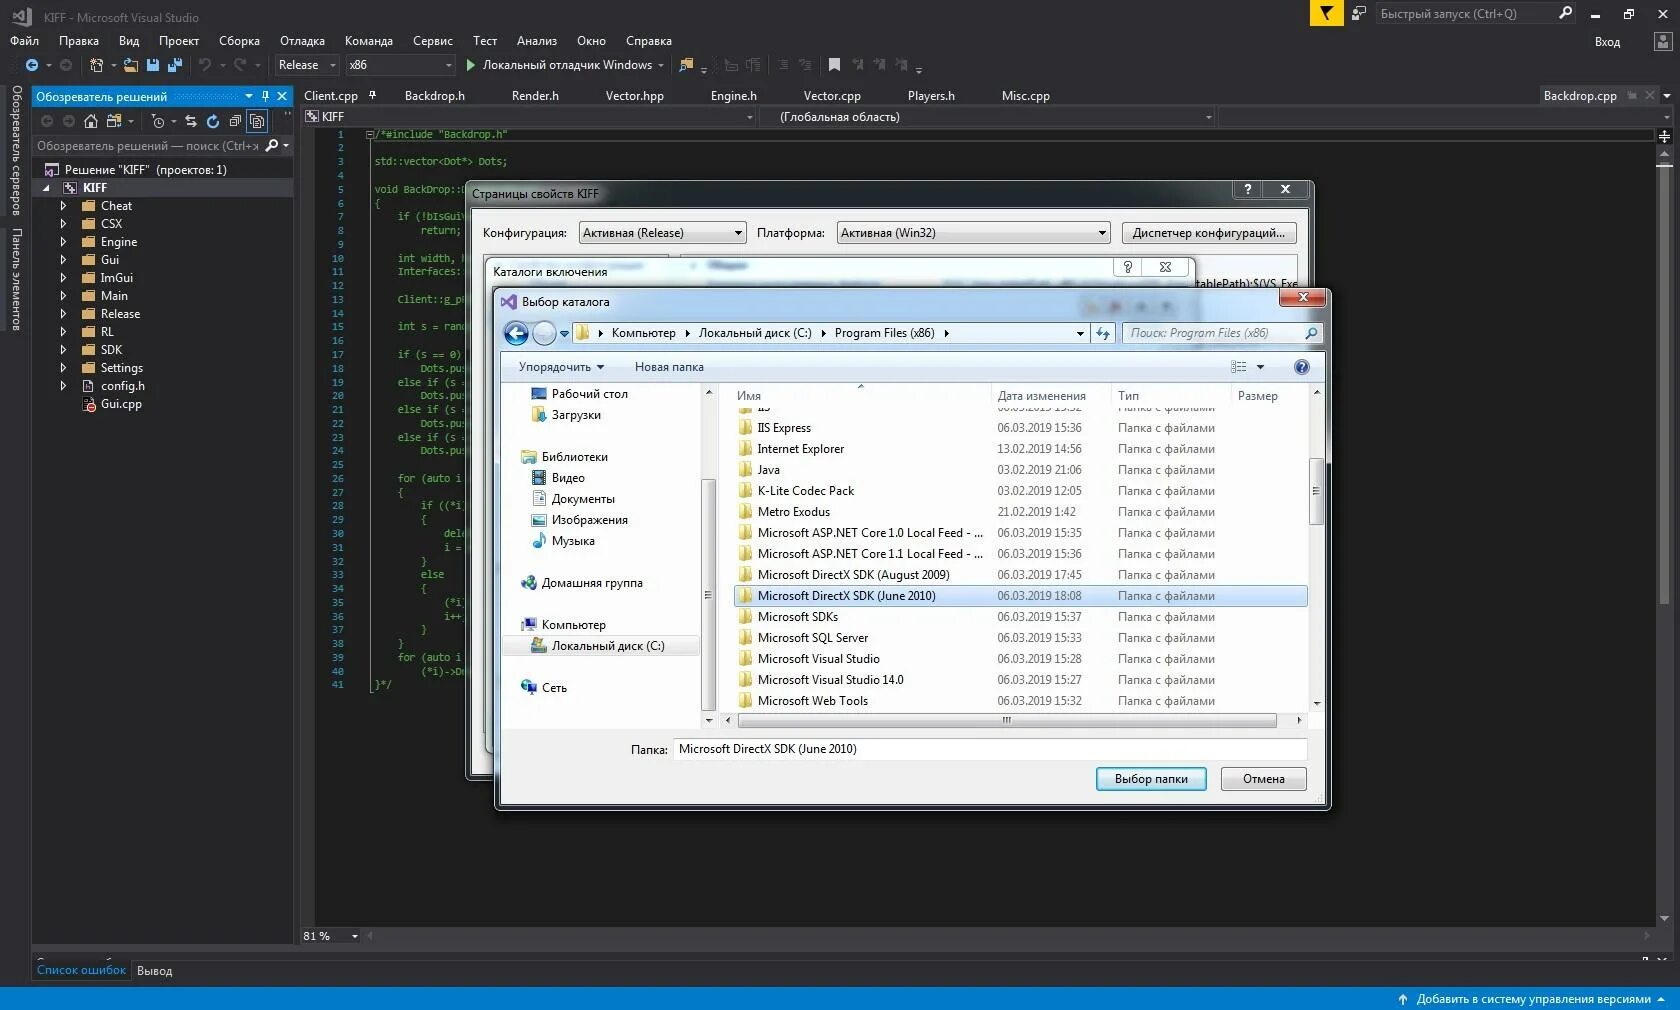
Task: Switch to the Vector.cpp tab
Action: coord(832,96)
